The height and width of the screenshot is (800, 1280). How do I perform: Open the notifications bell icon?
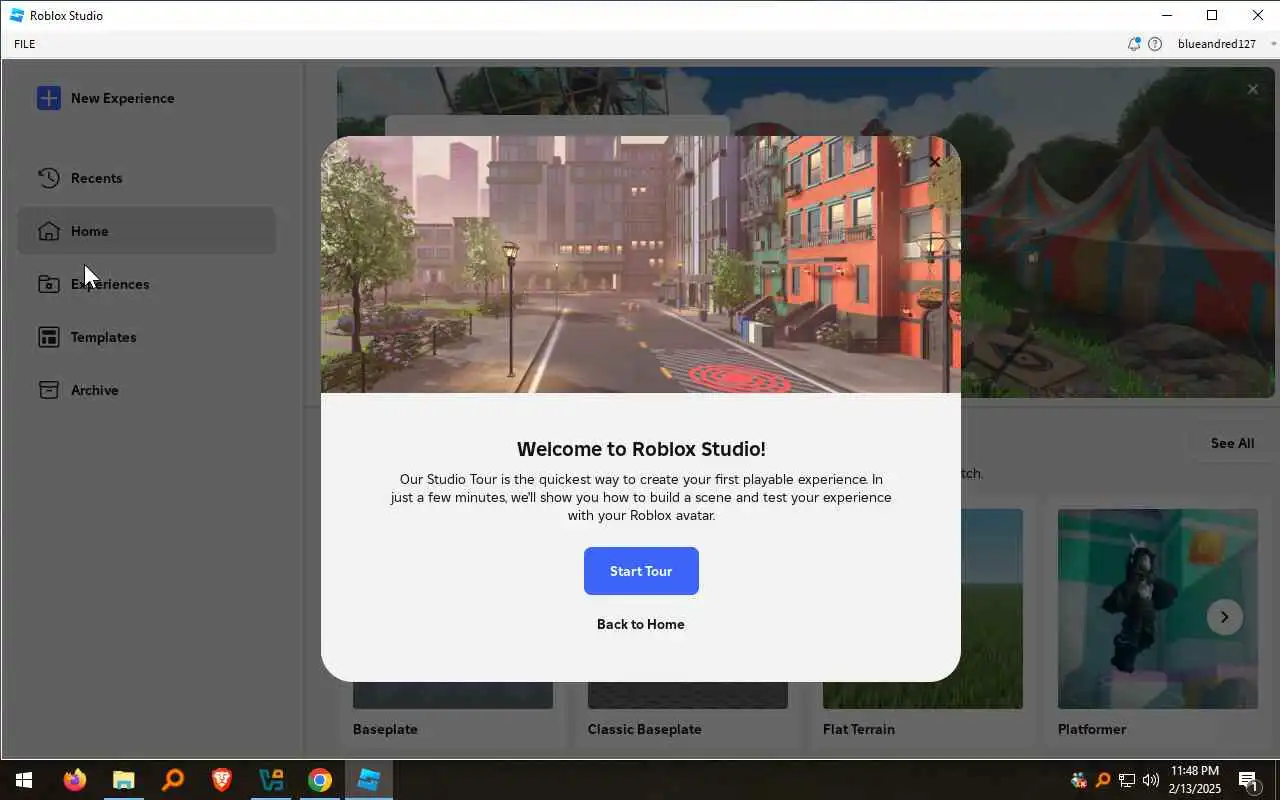coord(1134,44)
